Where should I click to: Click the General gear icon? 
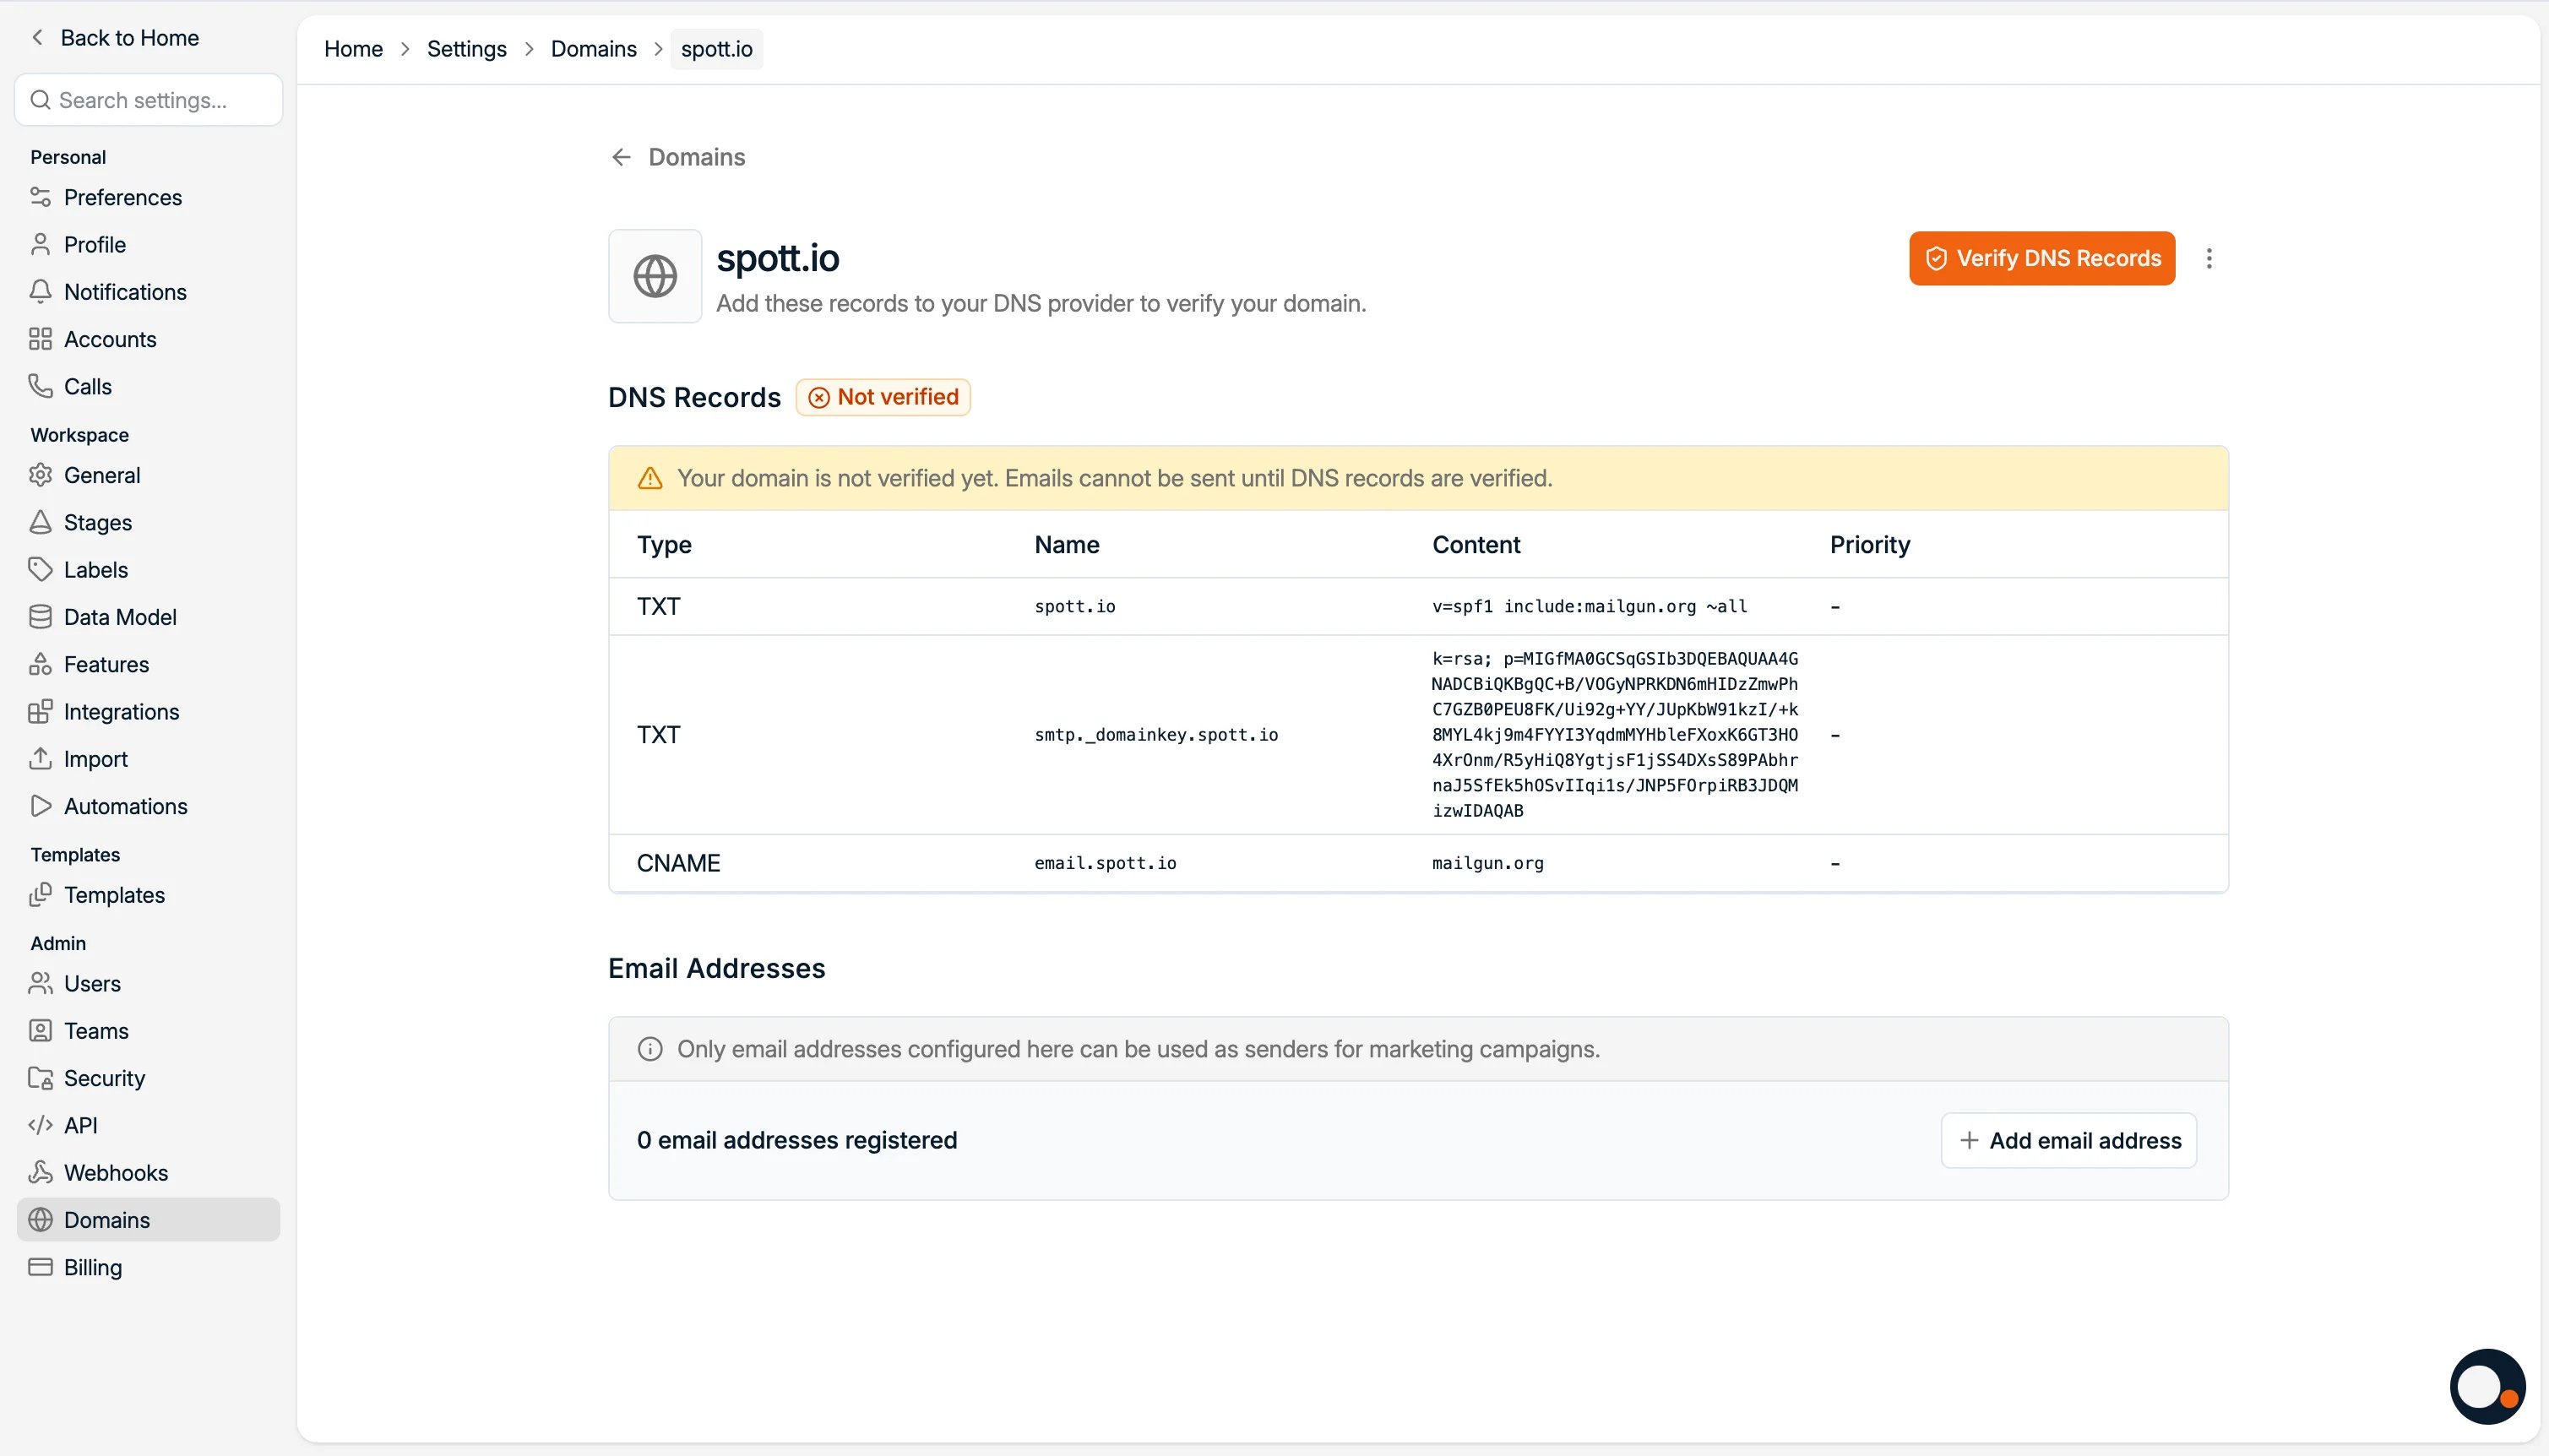pyautogui.click(x=40, y=475)
